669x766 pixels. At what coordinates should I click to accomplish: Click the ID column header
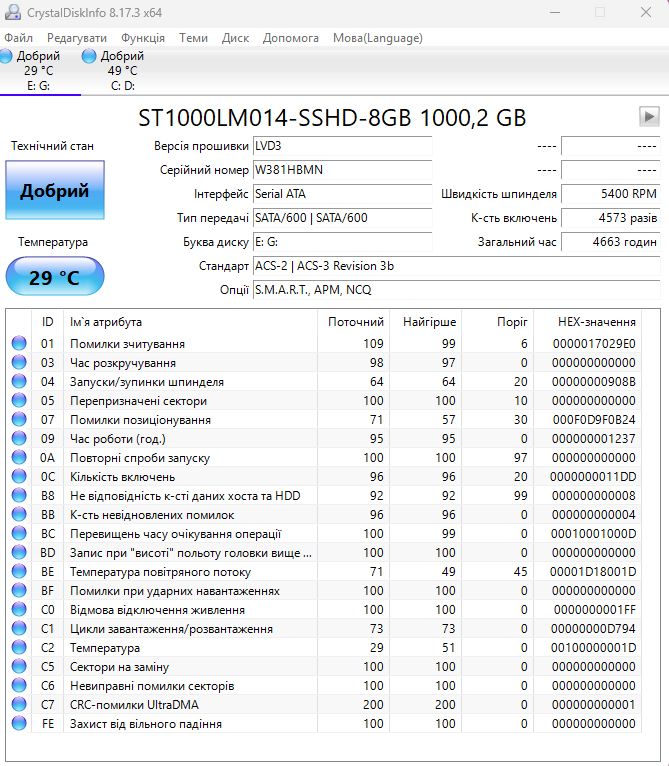click(x=47, y=322)
